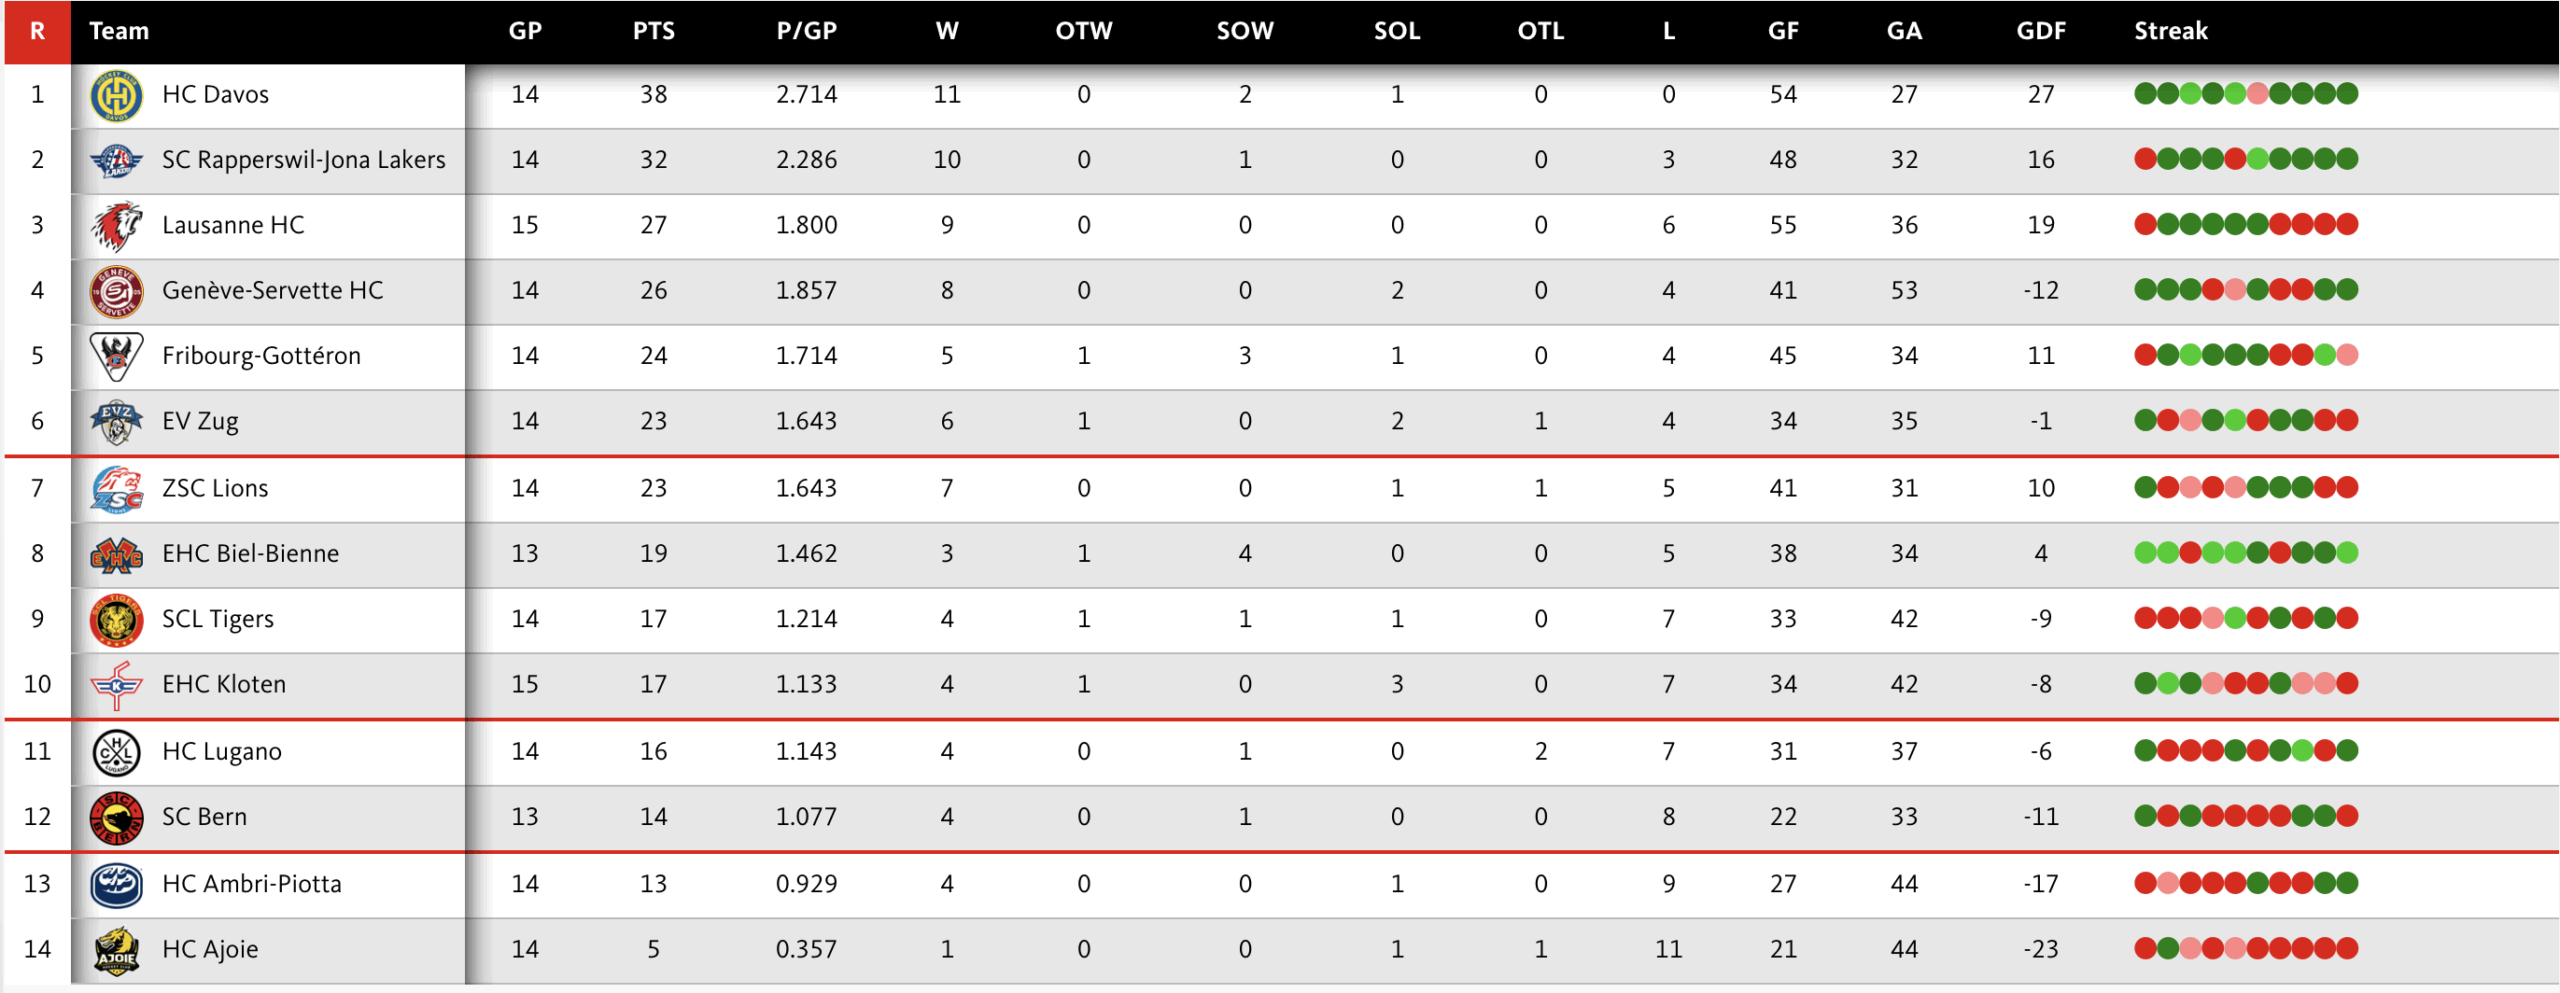Click the HC Ajoie logo
2560x993 pixels.
[116, 950]
